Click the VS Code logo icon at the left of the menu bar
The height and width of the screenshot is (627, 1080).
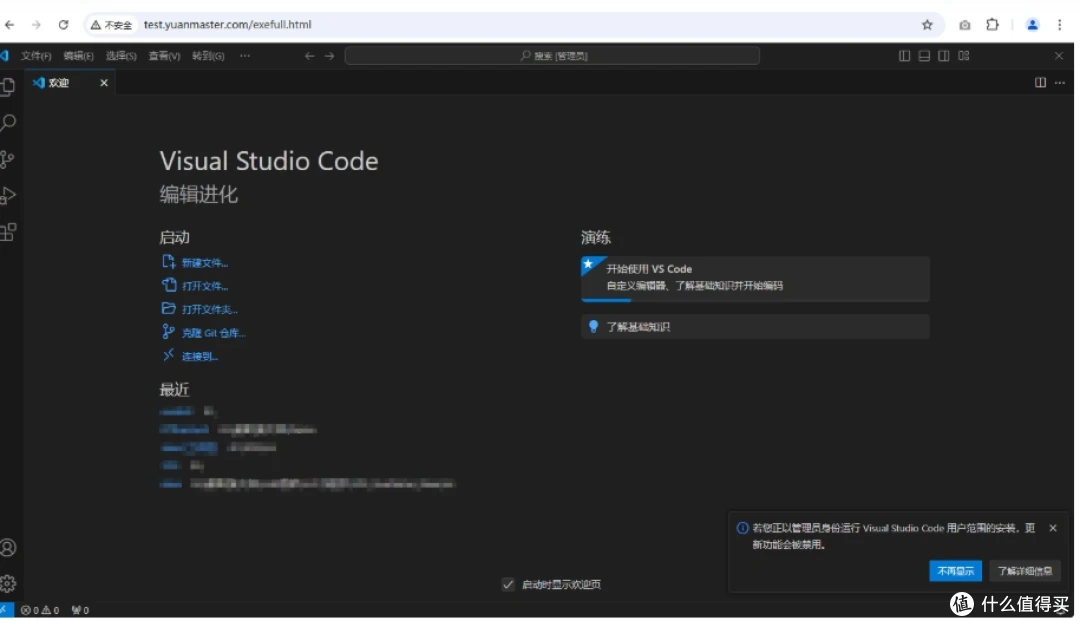5,56
